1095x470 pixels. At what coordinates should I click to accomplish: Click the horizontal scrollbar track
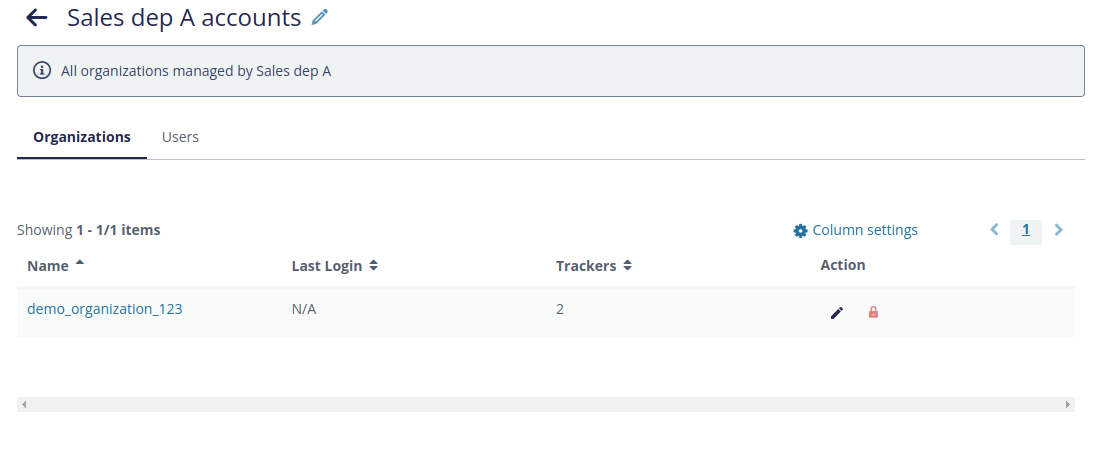[545, 404]
